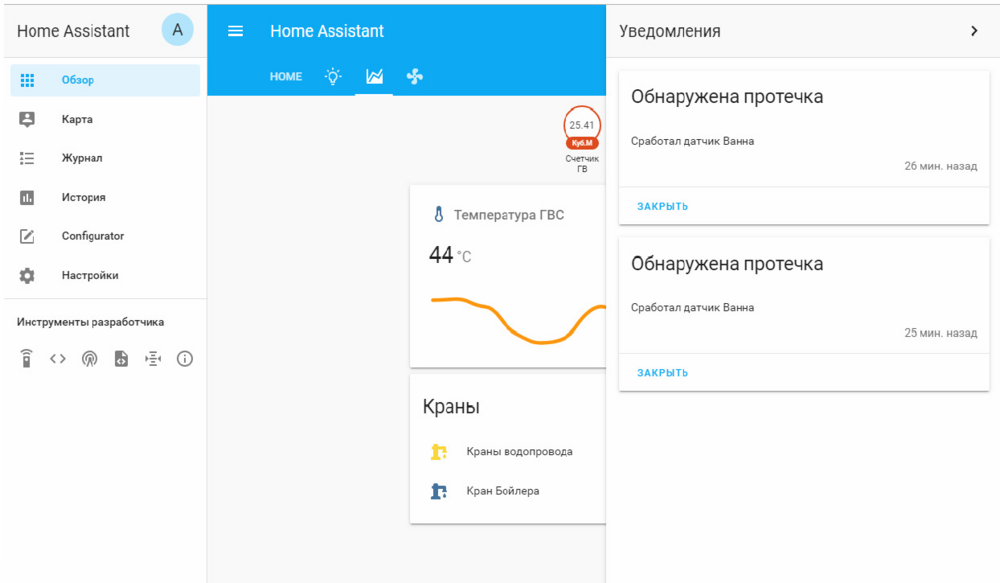Switch to the HOME tab

click(x=286, y=77)
